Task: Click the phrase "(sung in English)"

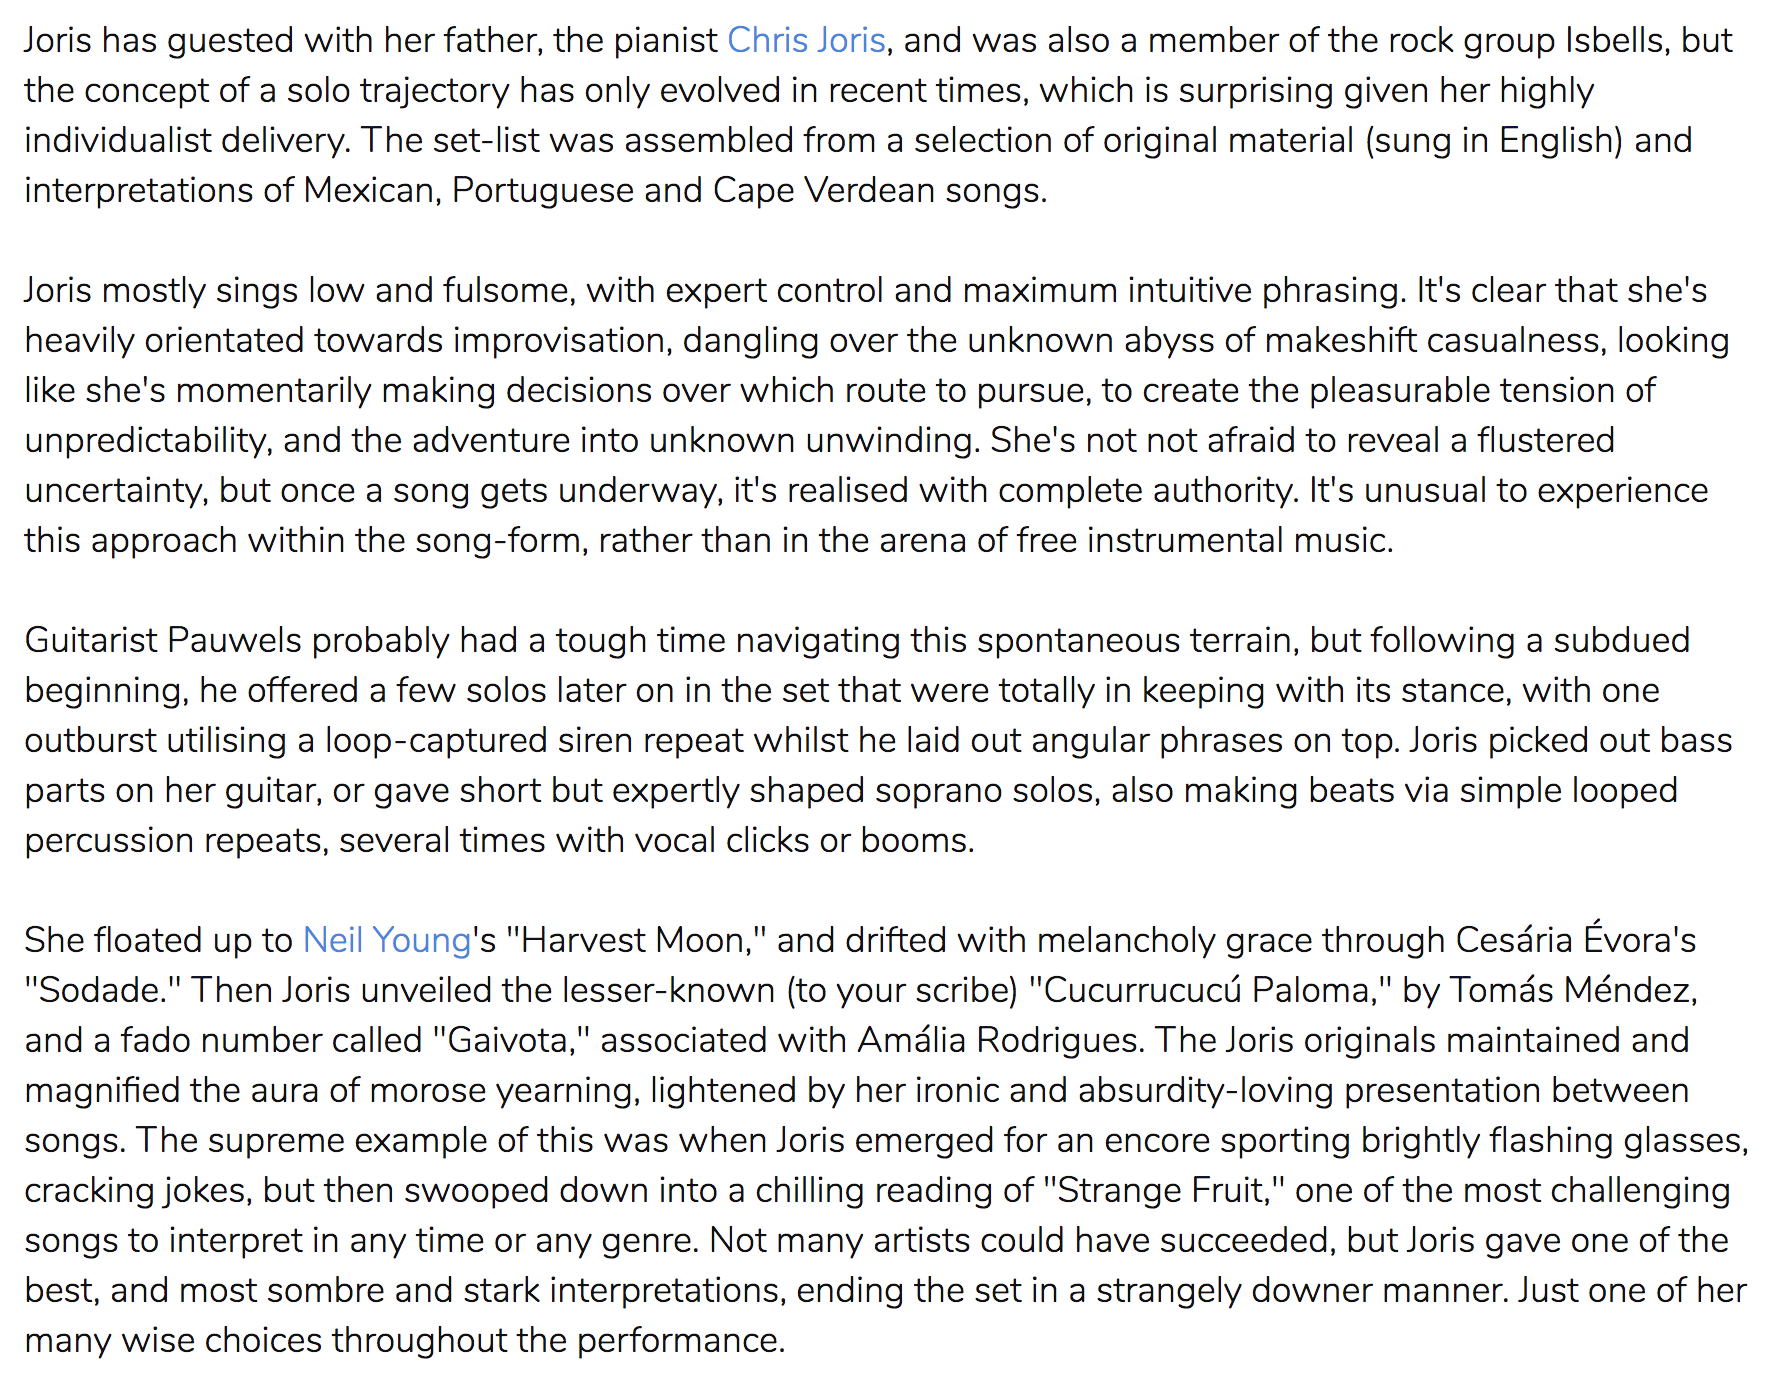Action: (x=1494, y=140)
